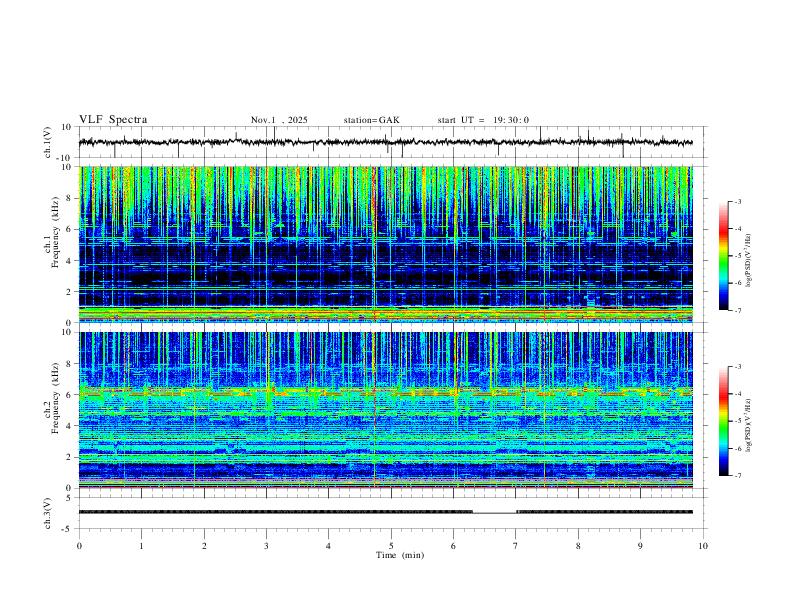
Task: Click the "-3" tick on ch.1 colorbar
Action: [x=738, y=201]
